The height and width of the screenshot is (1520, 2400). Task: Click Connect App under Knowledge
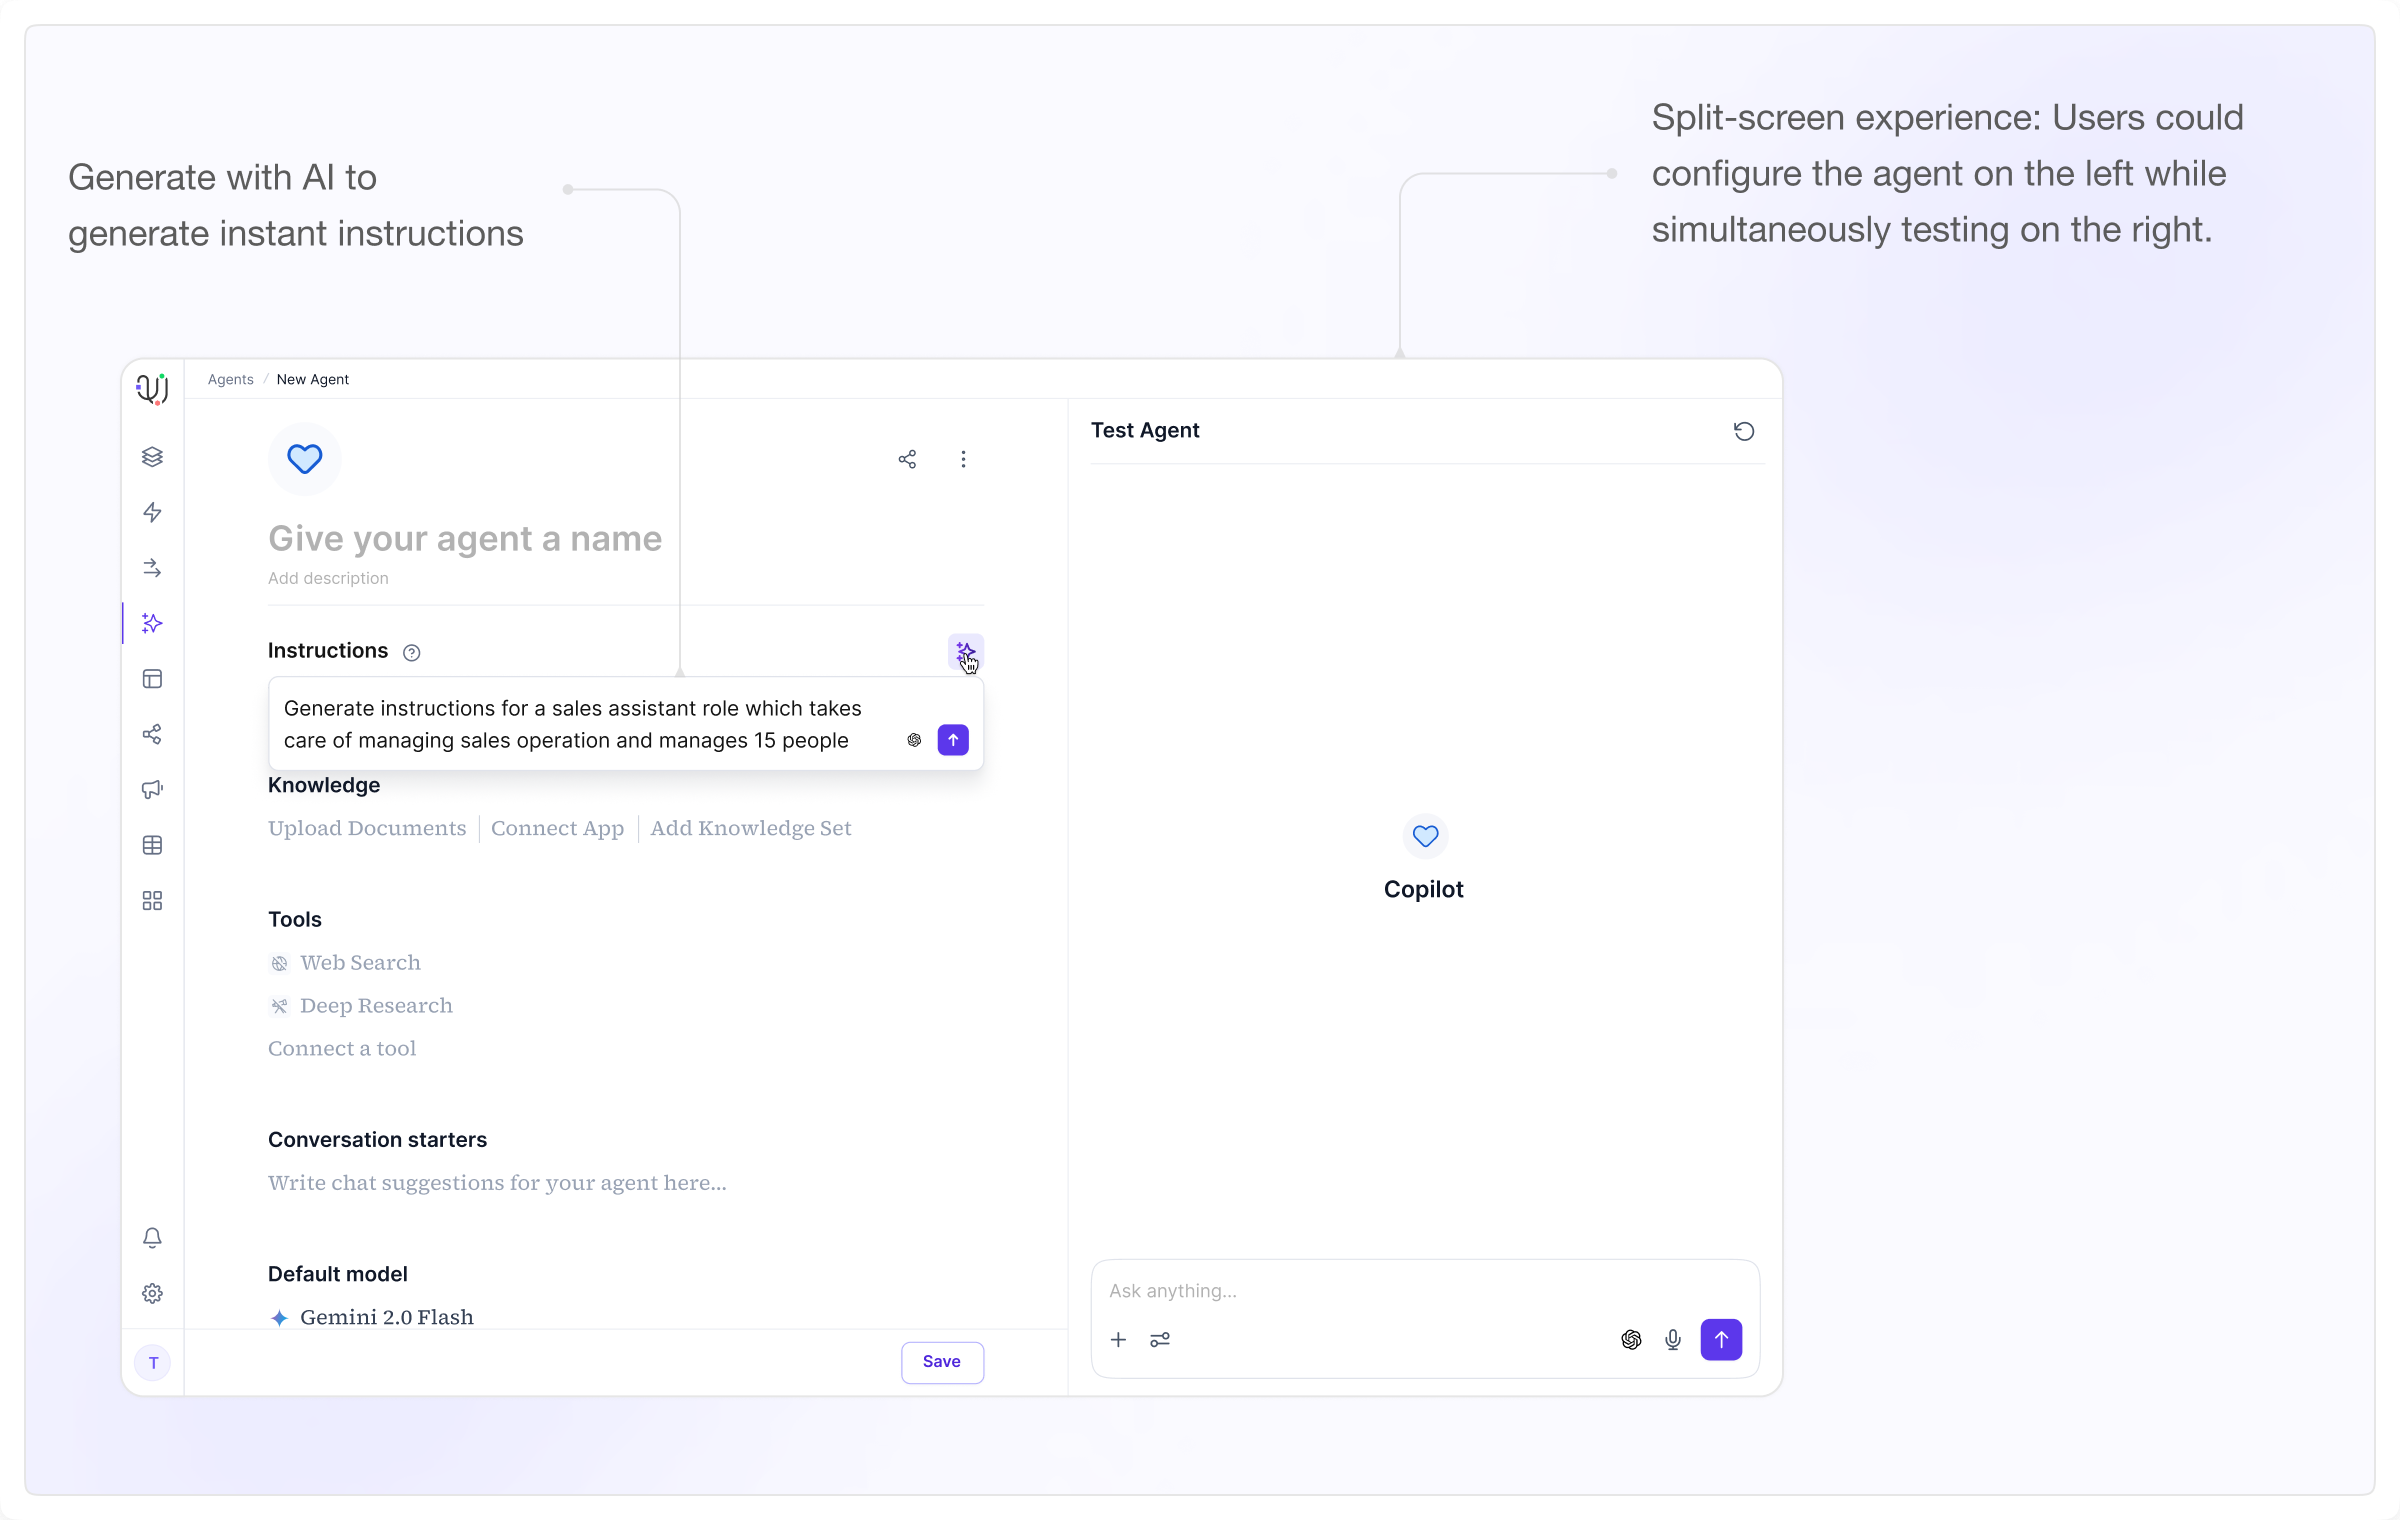557,828
